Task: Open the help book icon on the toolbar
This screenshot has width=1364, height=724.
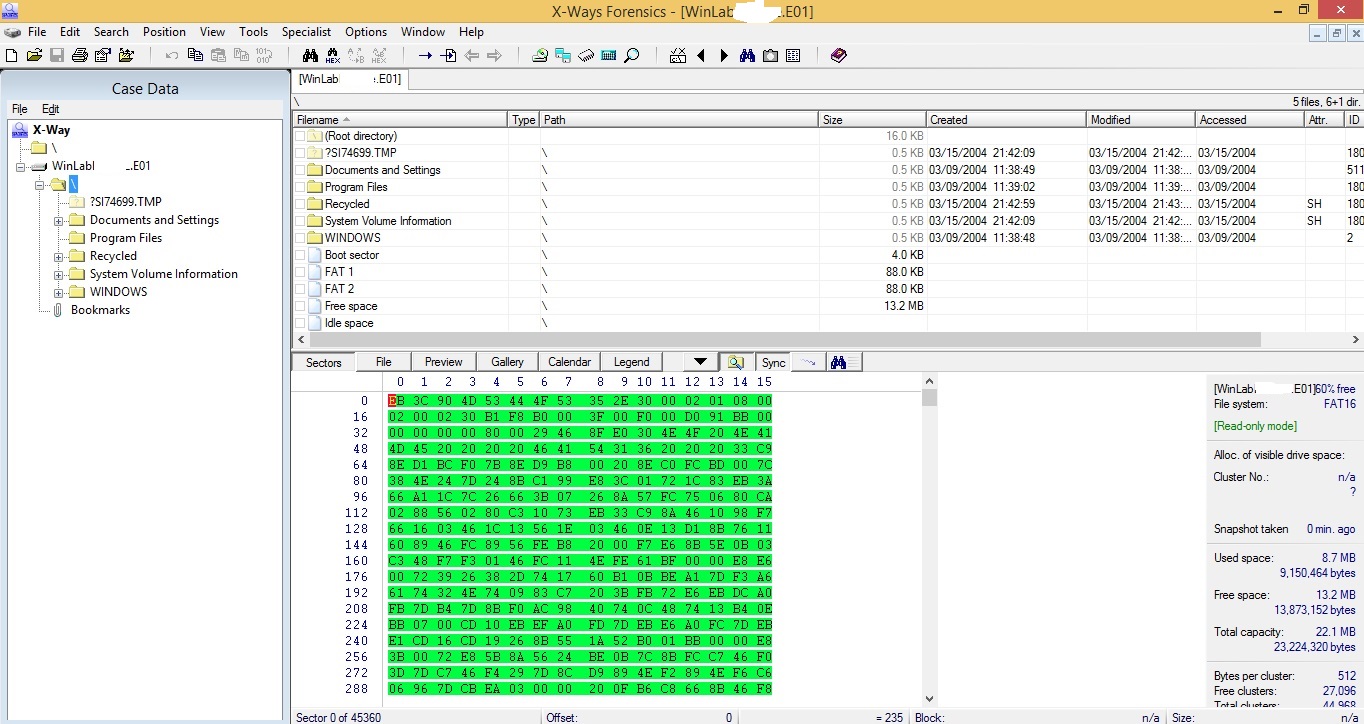Action: (838, 55)
